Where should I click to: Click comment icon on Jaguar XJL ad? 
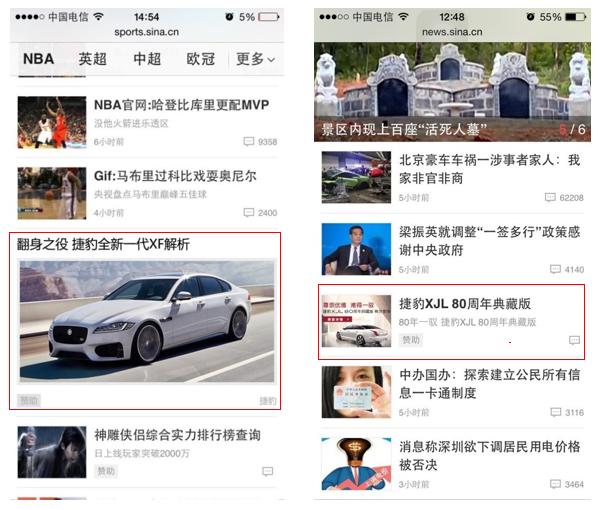tap(574, 340)
